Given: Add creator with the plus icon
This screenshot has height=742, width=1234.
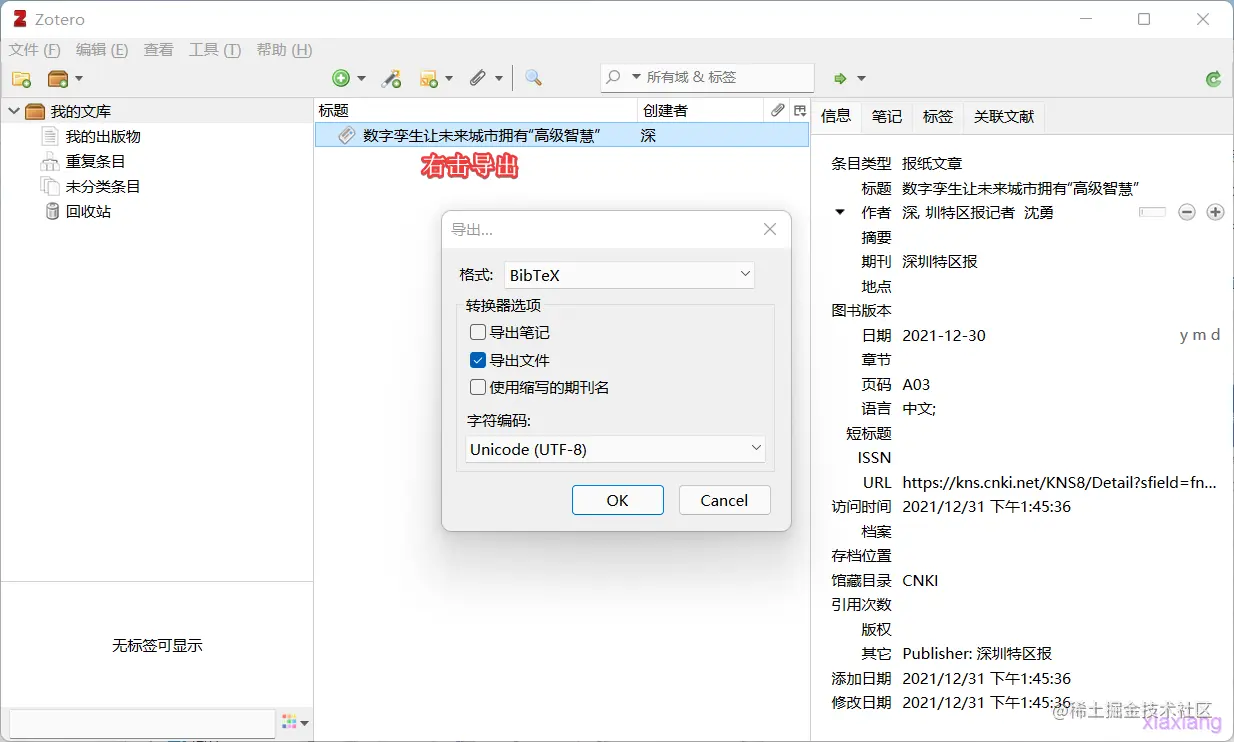Looking at the screenshot, I should point(1215,212).
